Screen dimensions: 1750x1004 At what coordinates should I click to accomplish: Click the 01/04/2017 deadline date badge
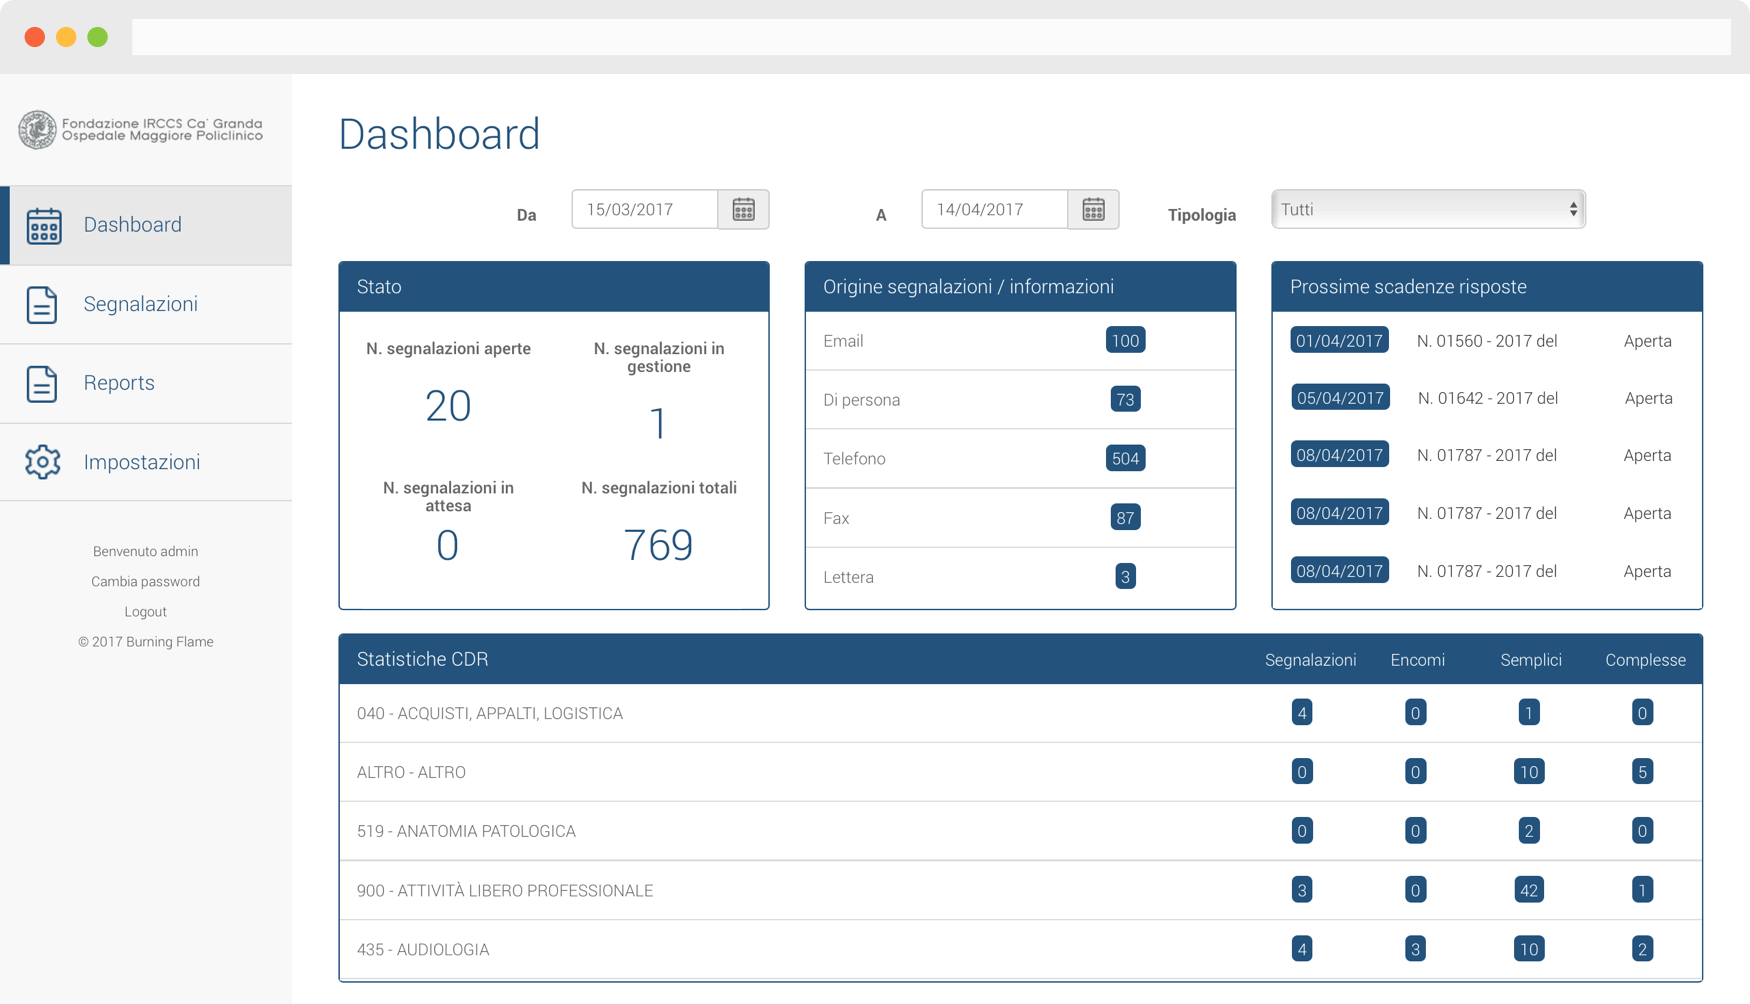pos(1339,340)
